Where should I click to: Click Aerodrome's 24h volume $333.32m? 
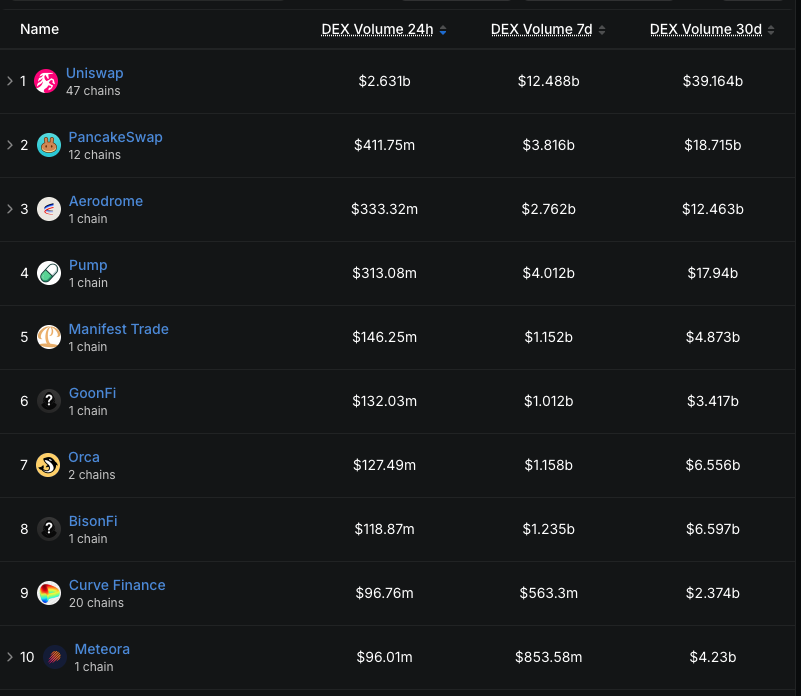tap(384, 209)
